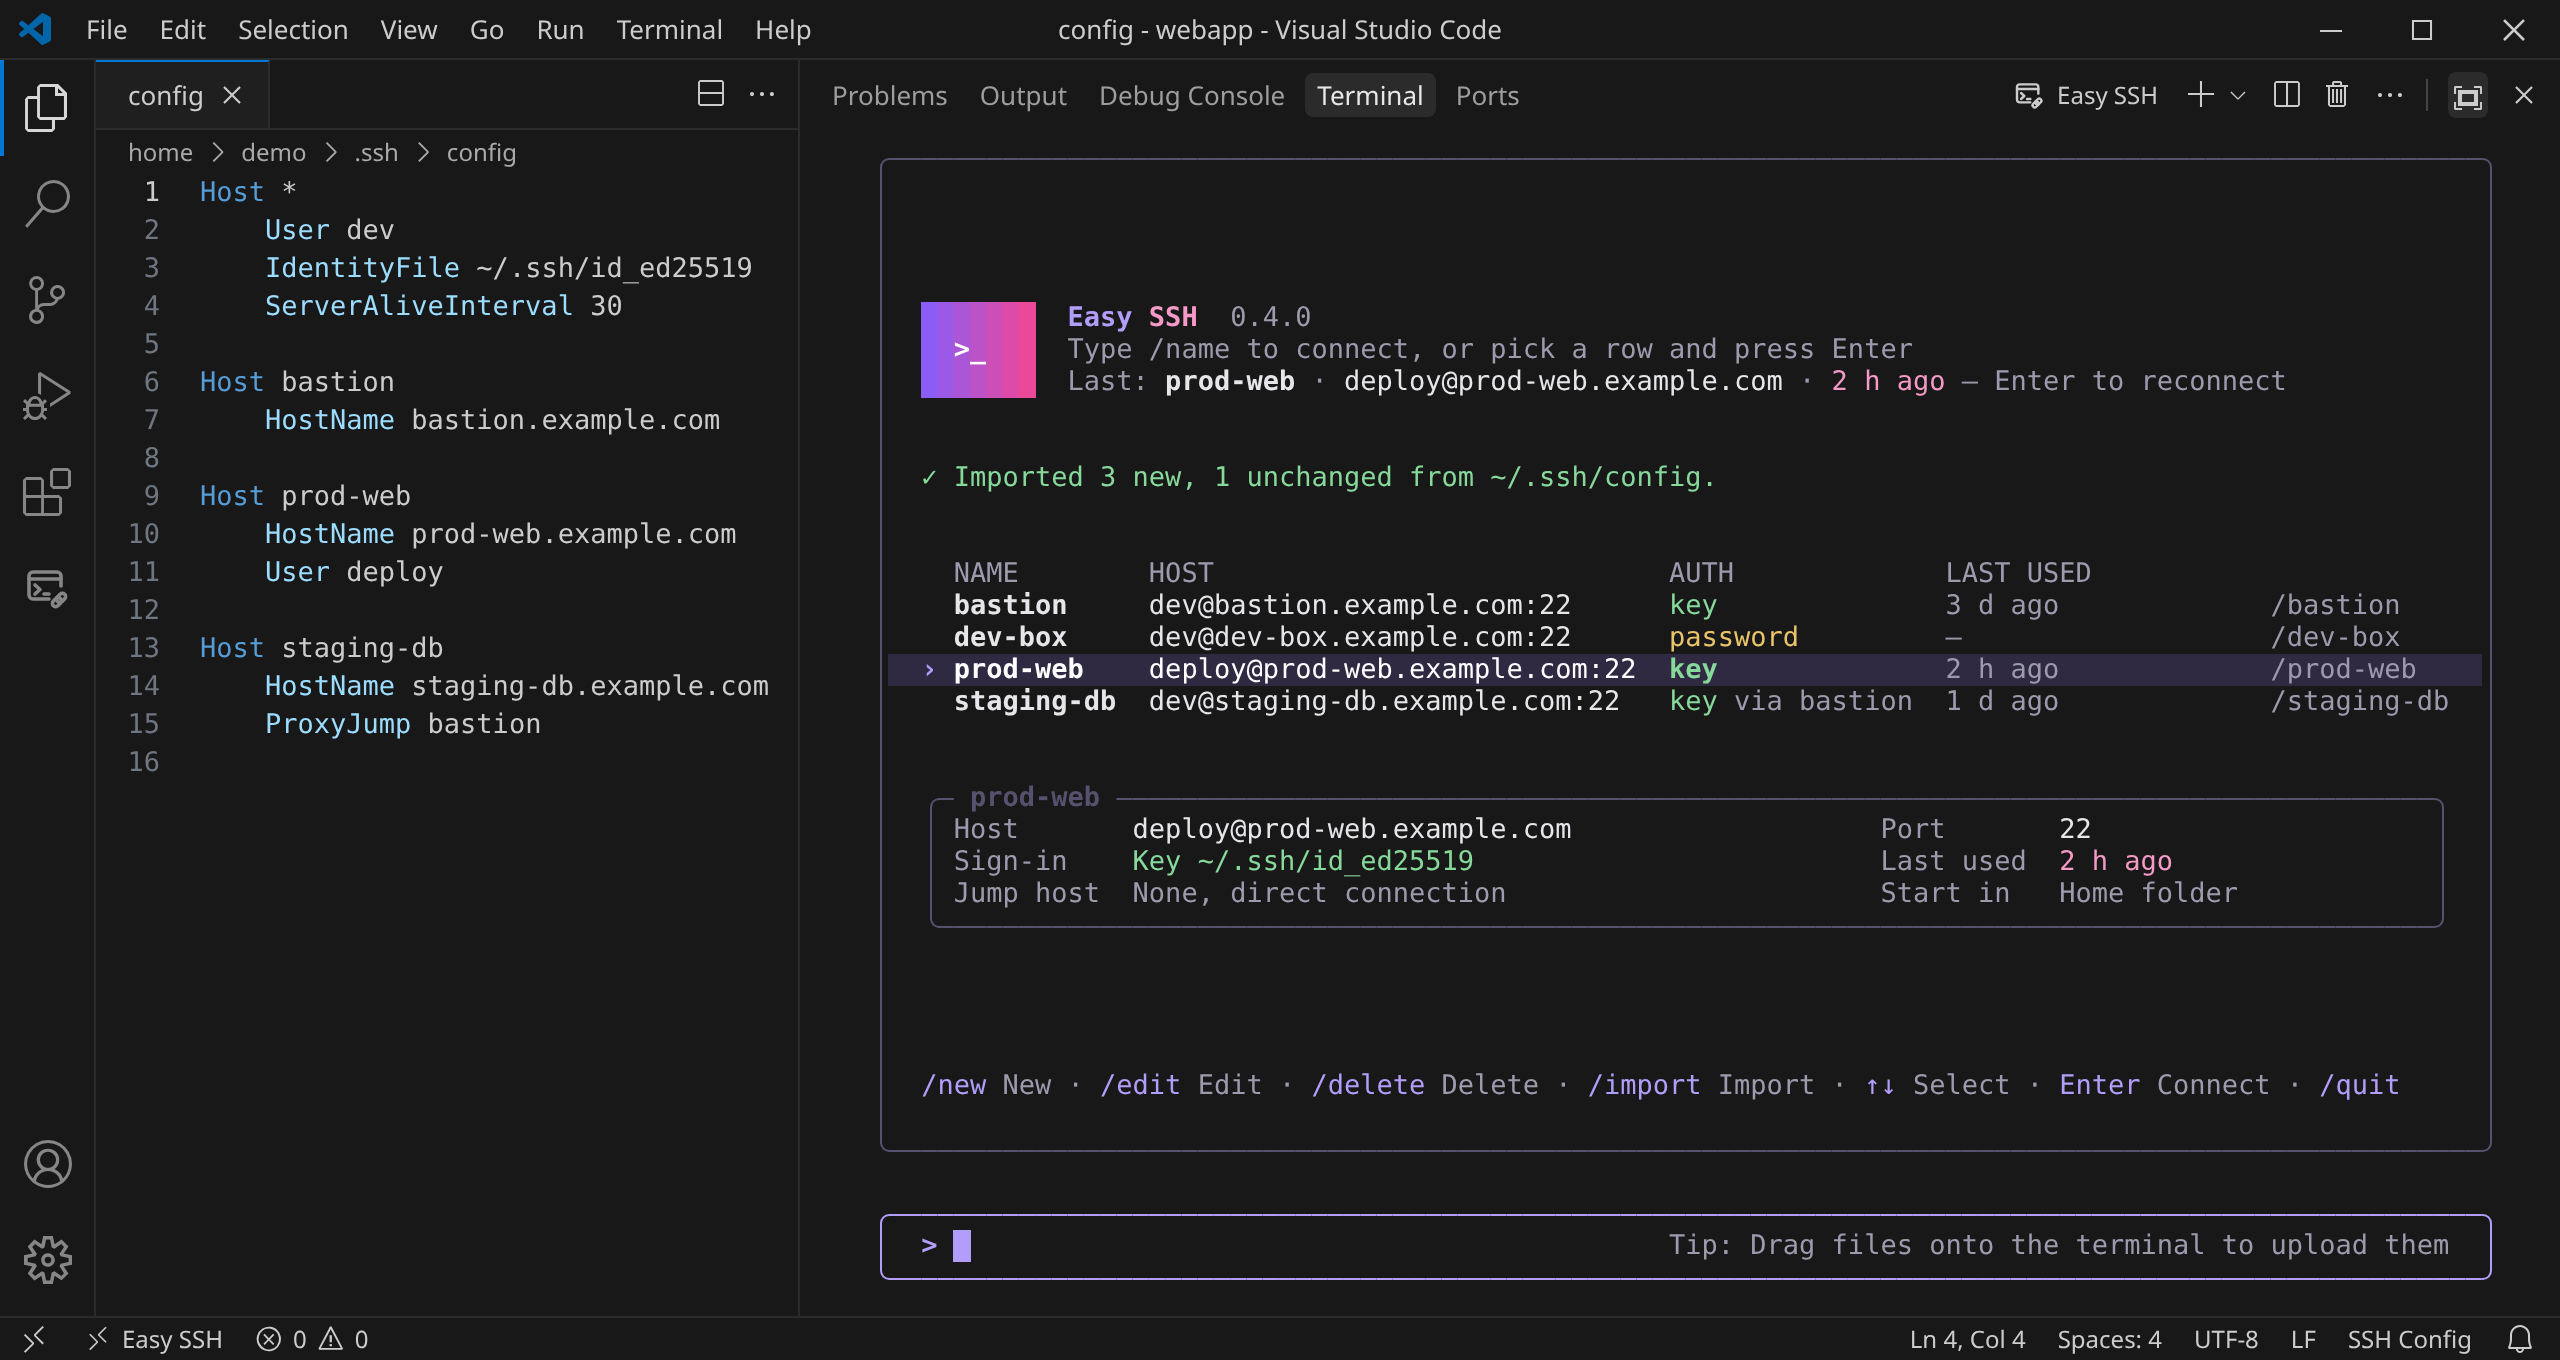Click Easy SSH status bar item
Screen dimensions: 2560x1360
click(x=155, y=1339)
